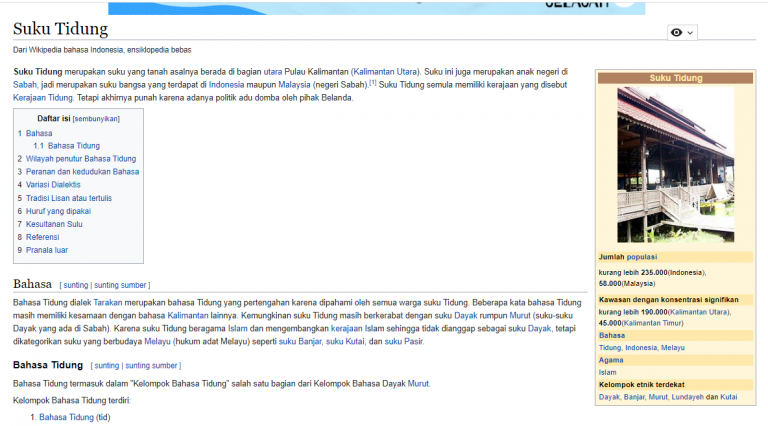This screenshot has width=768, height=426.
Task: Click sunting sumber beside Bahasa heading
Action: [120, 285]
